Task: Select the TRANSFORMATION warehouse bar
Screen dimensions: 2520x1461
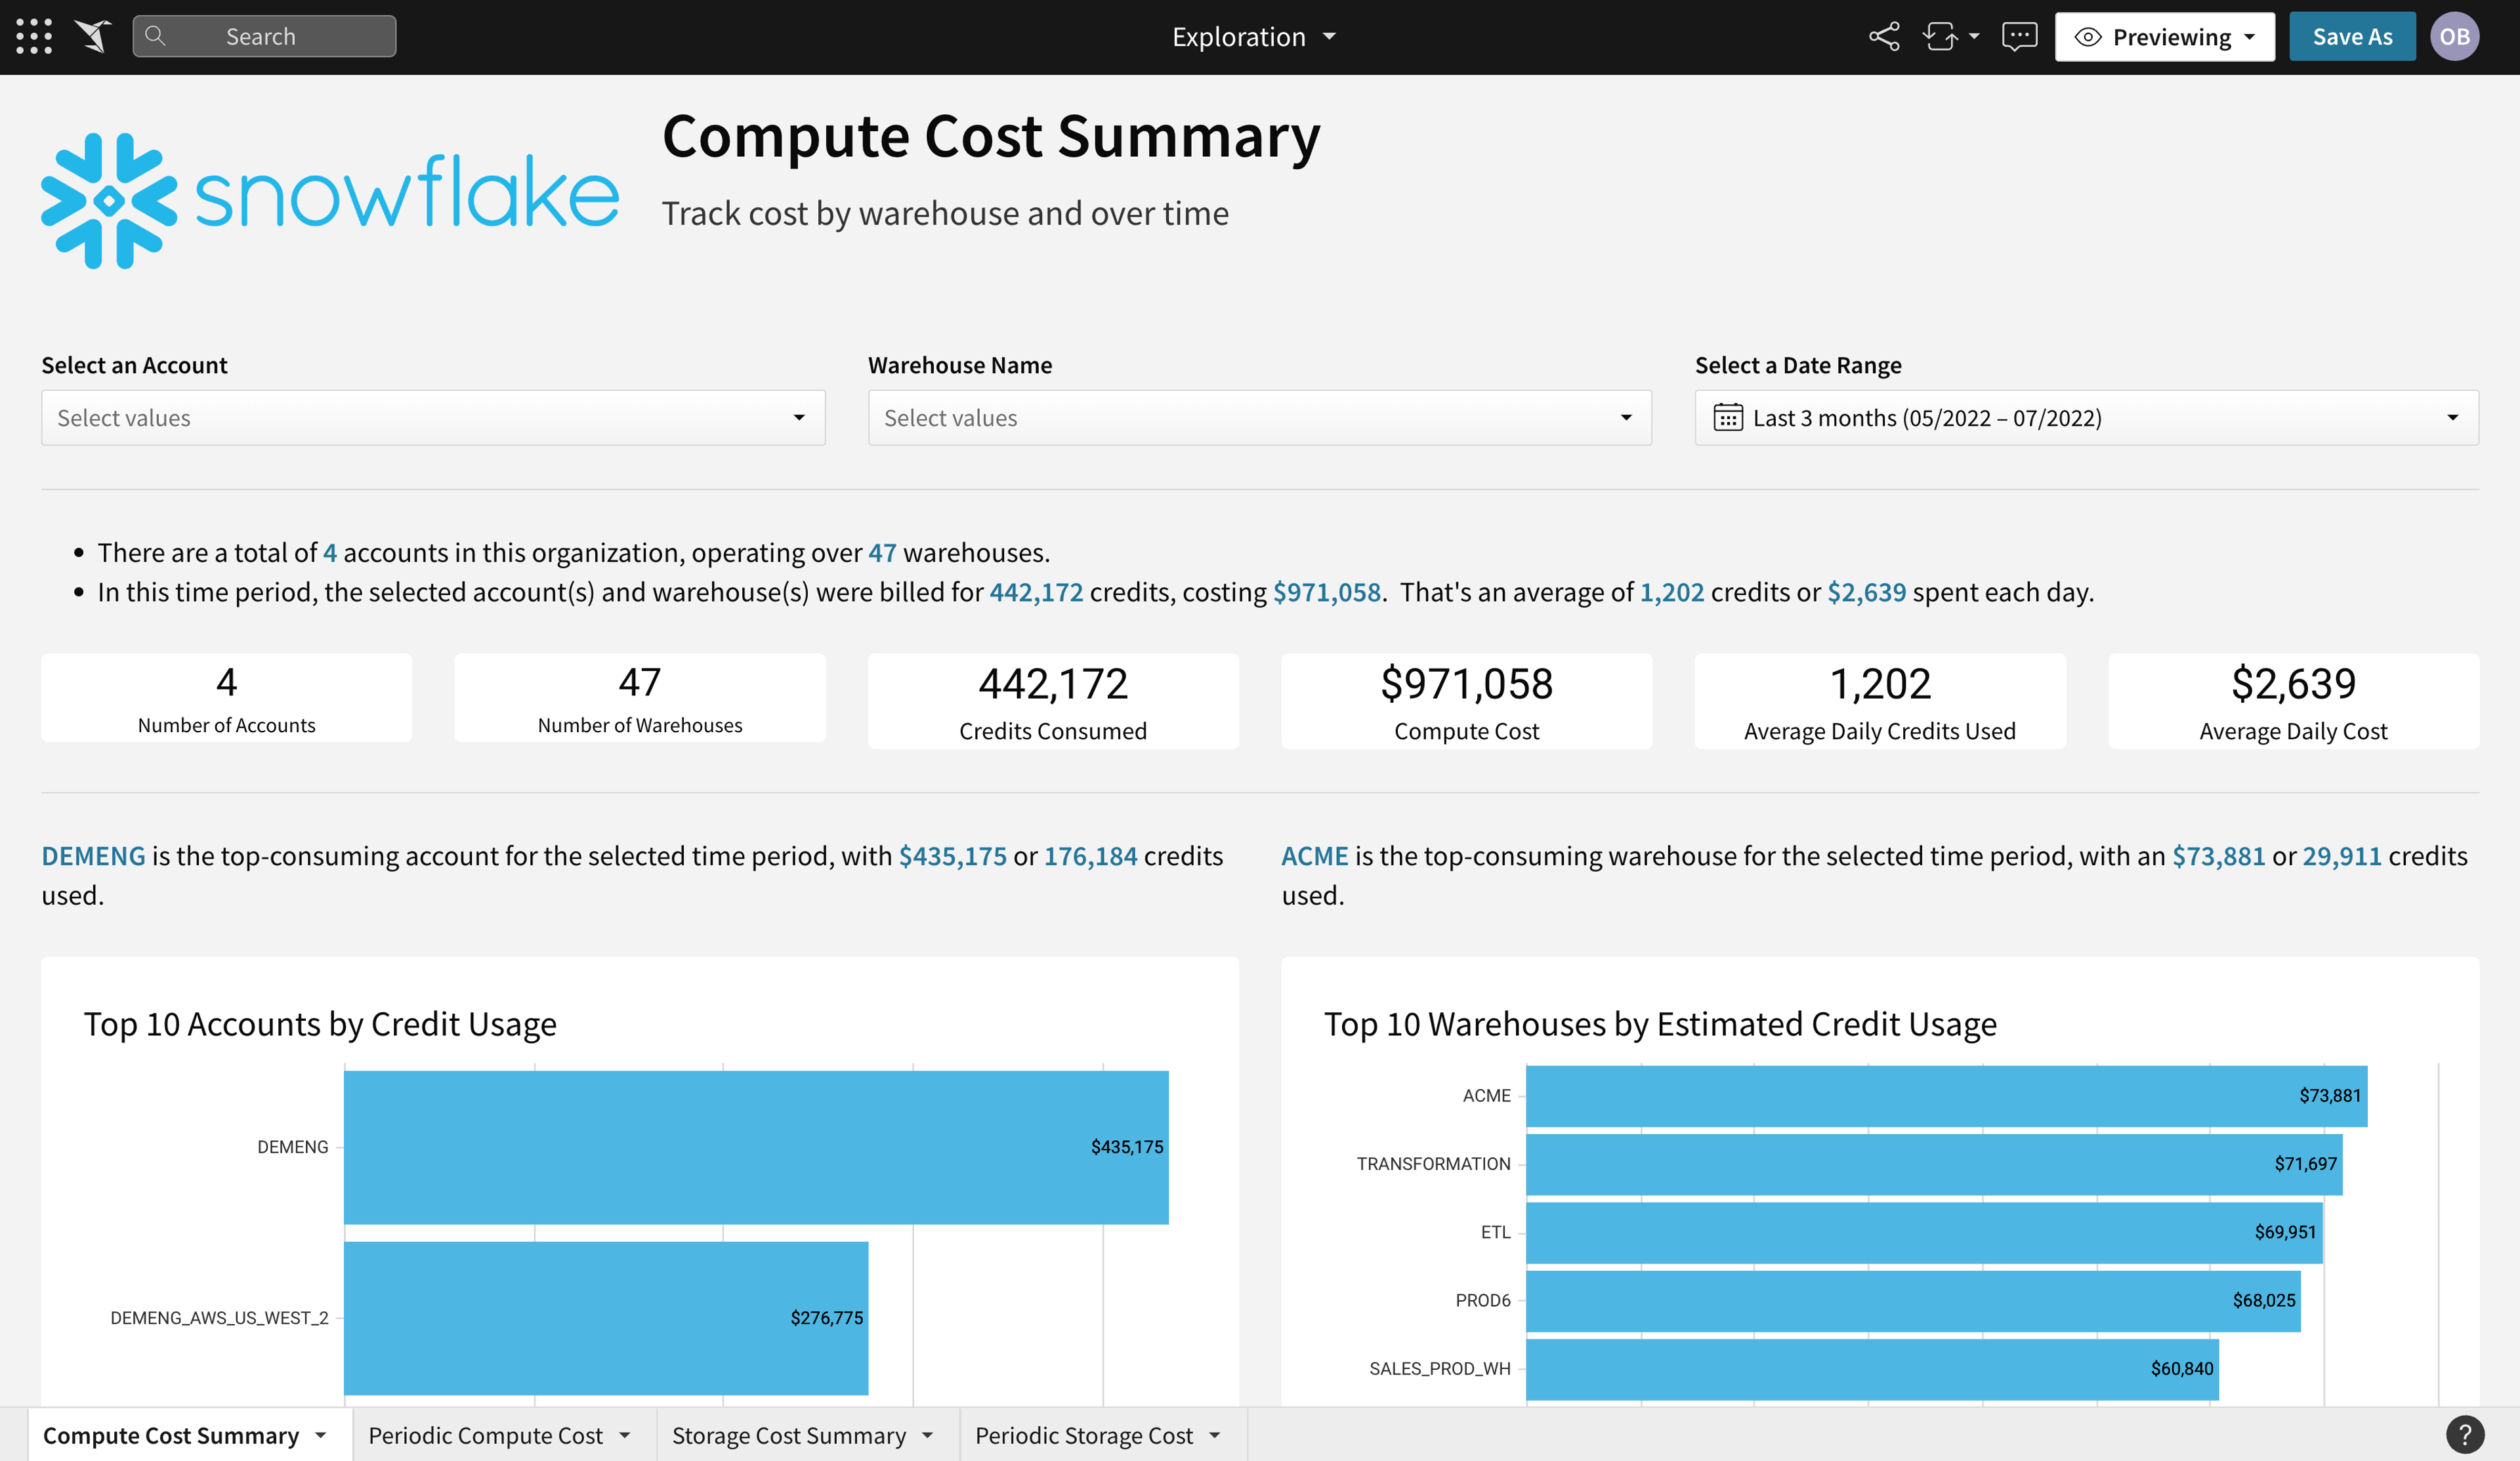Action: pos(1934,1164)
